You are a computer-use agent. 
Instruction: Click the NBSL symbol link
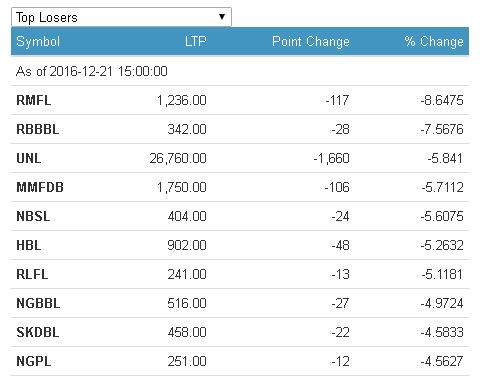click(x=33, y=216)
